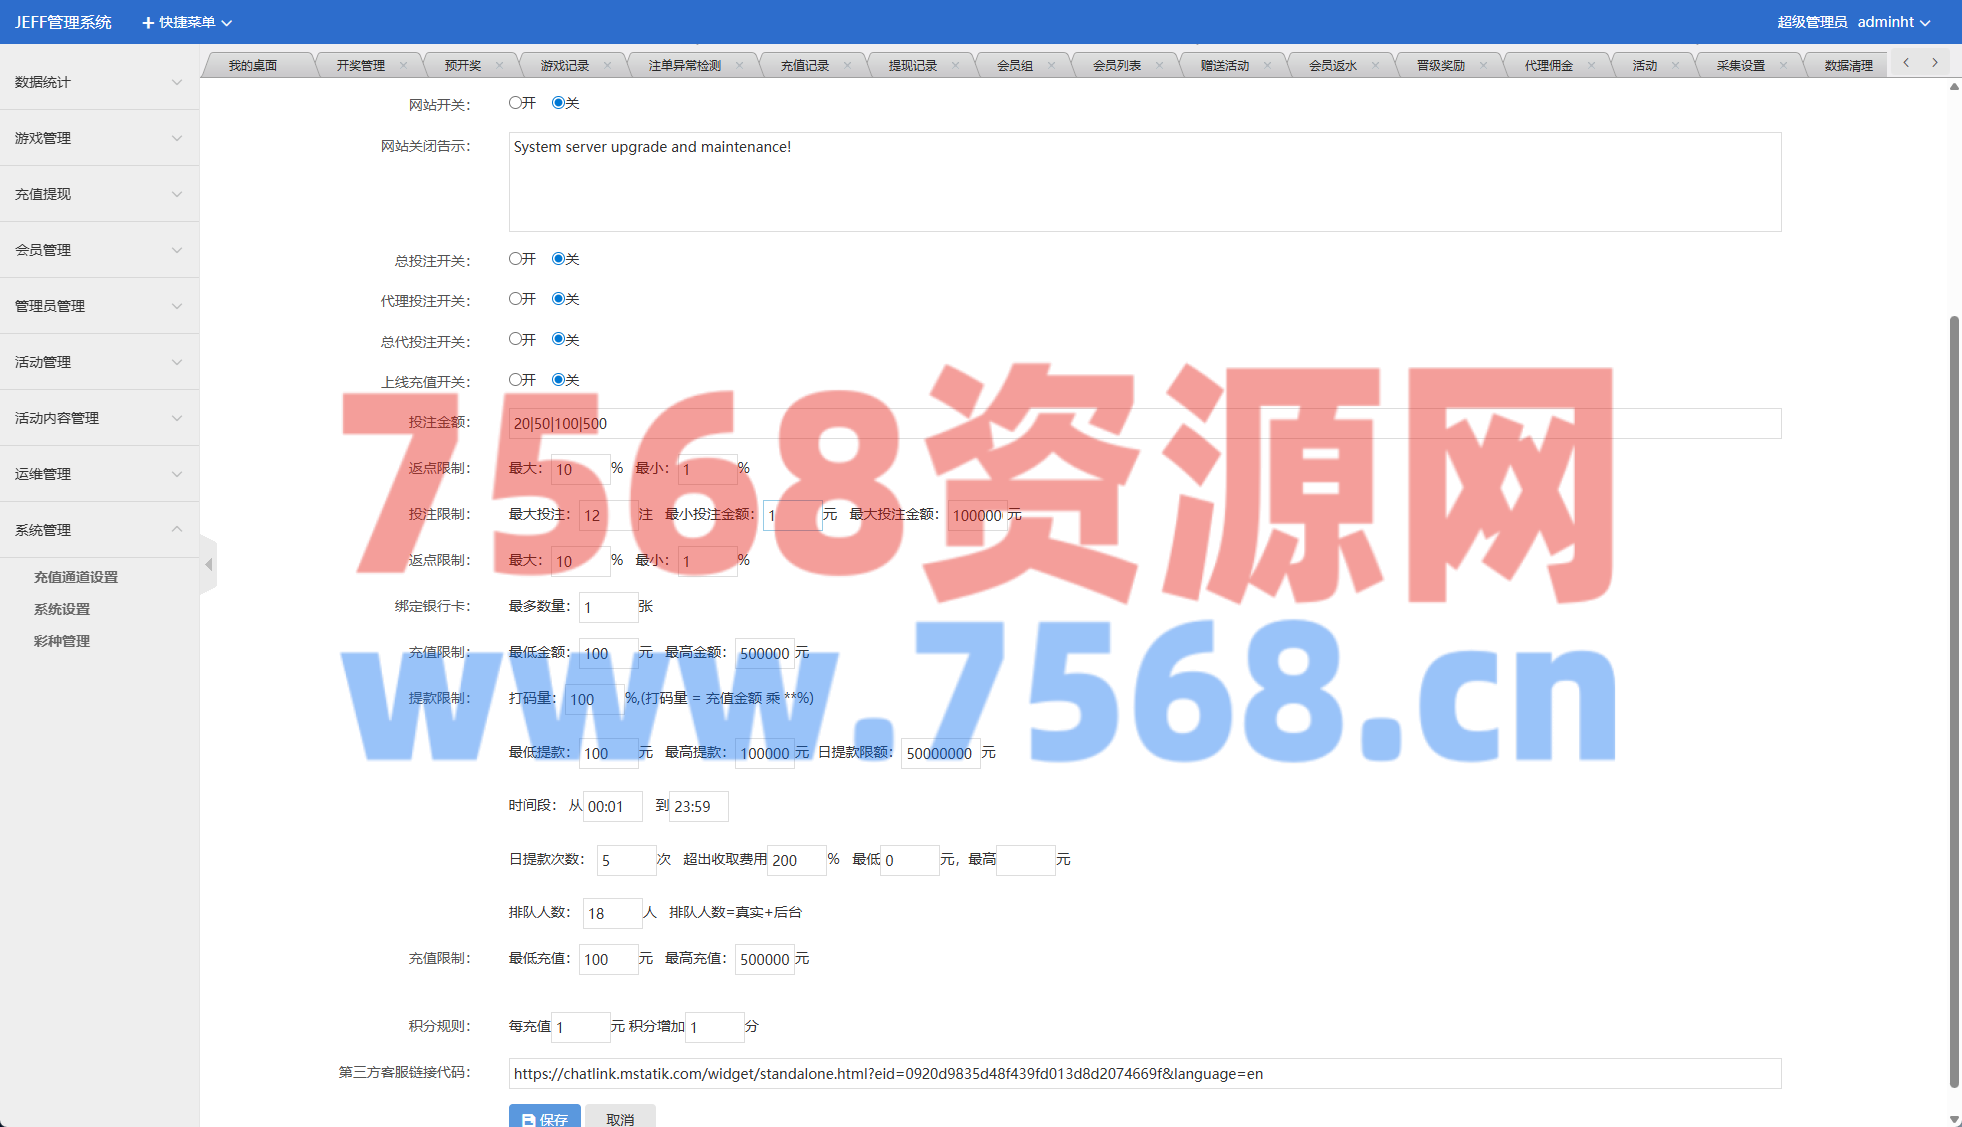Image resolution: width=1962 pixels, height=1127 pixels.
Task: Open the 我的桌面 tab
Action: tap(252, 65)
